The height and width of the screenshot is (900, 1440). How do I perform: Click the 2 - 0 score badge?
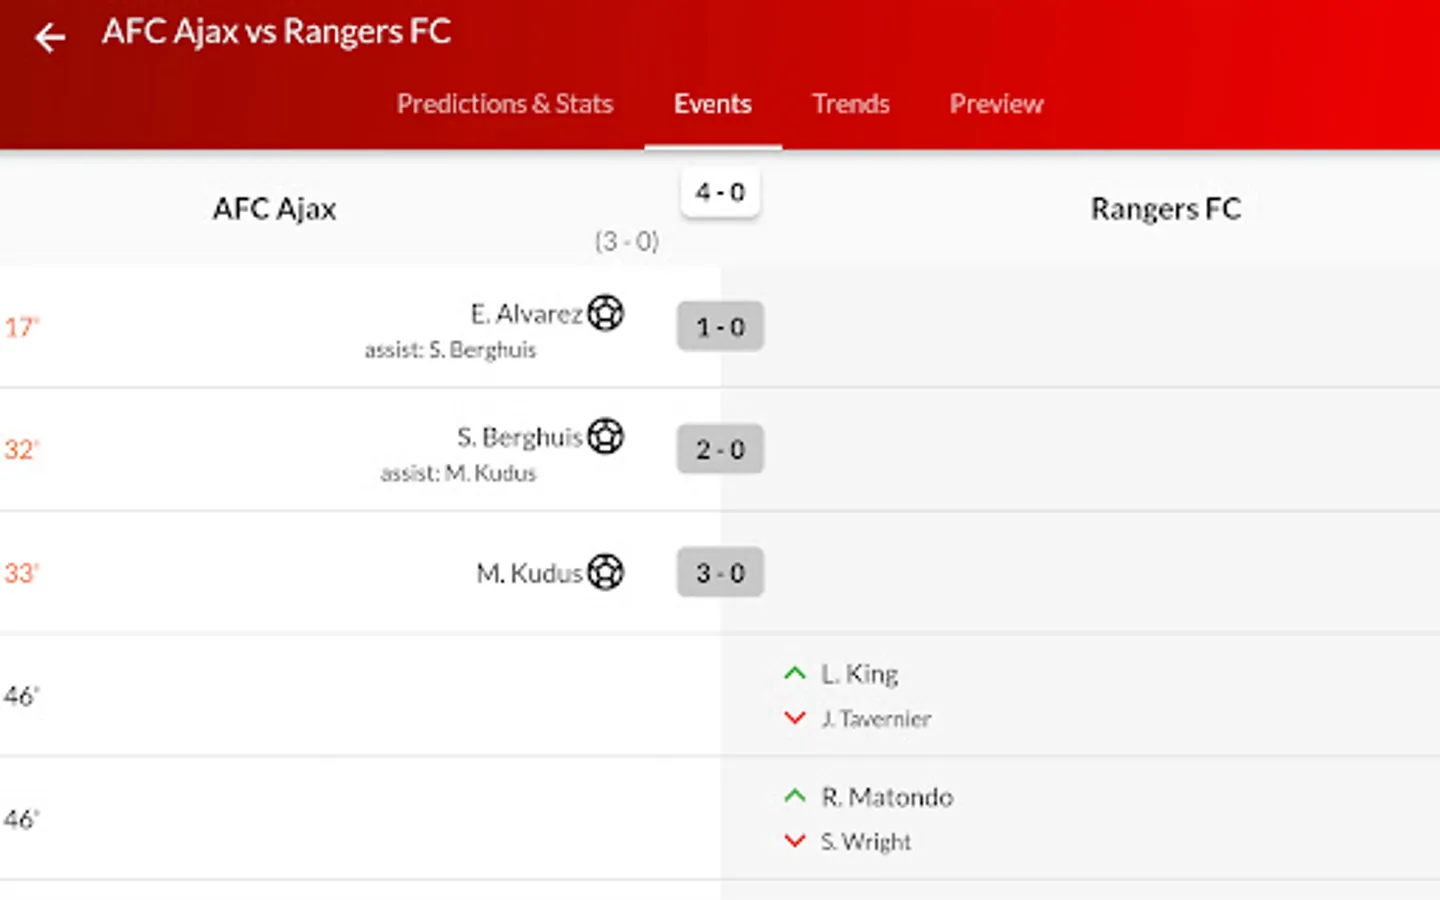coord(720,450)
